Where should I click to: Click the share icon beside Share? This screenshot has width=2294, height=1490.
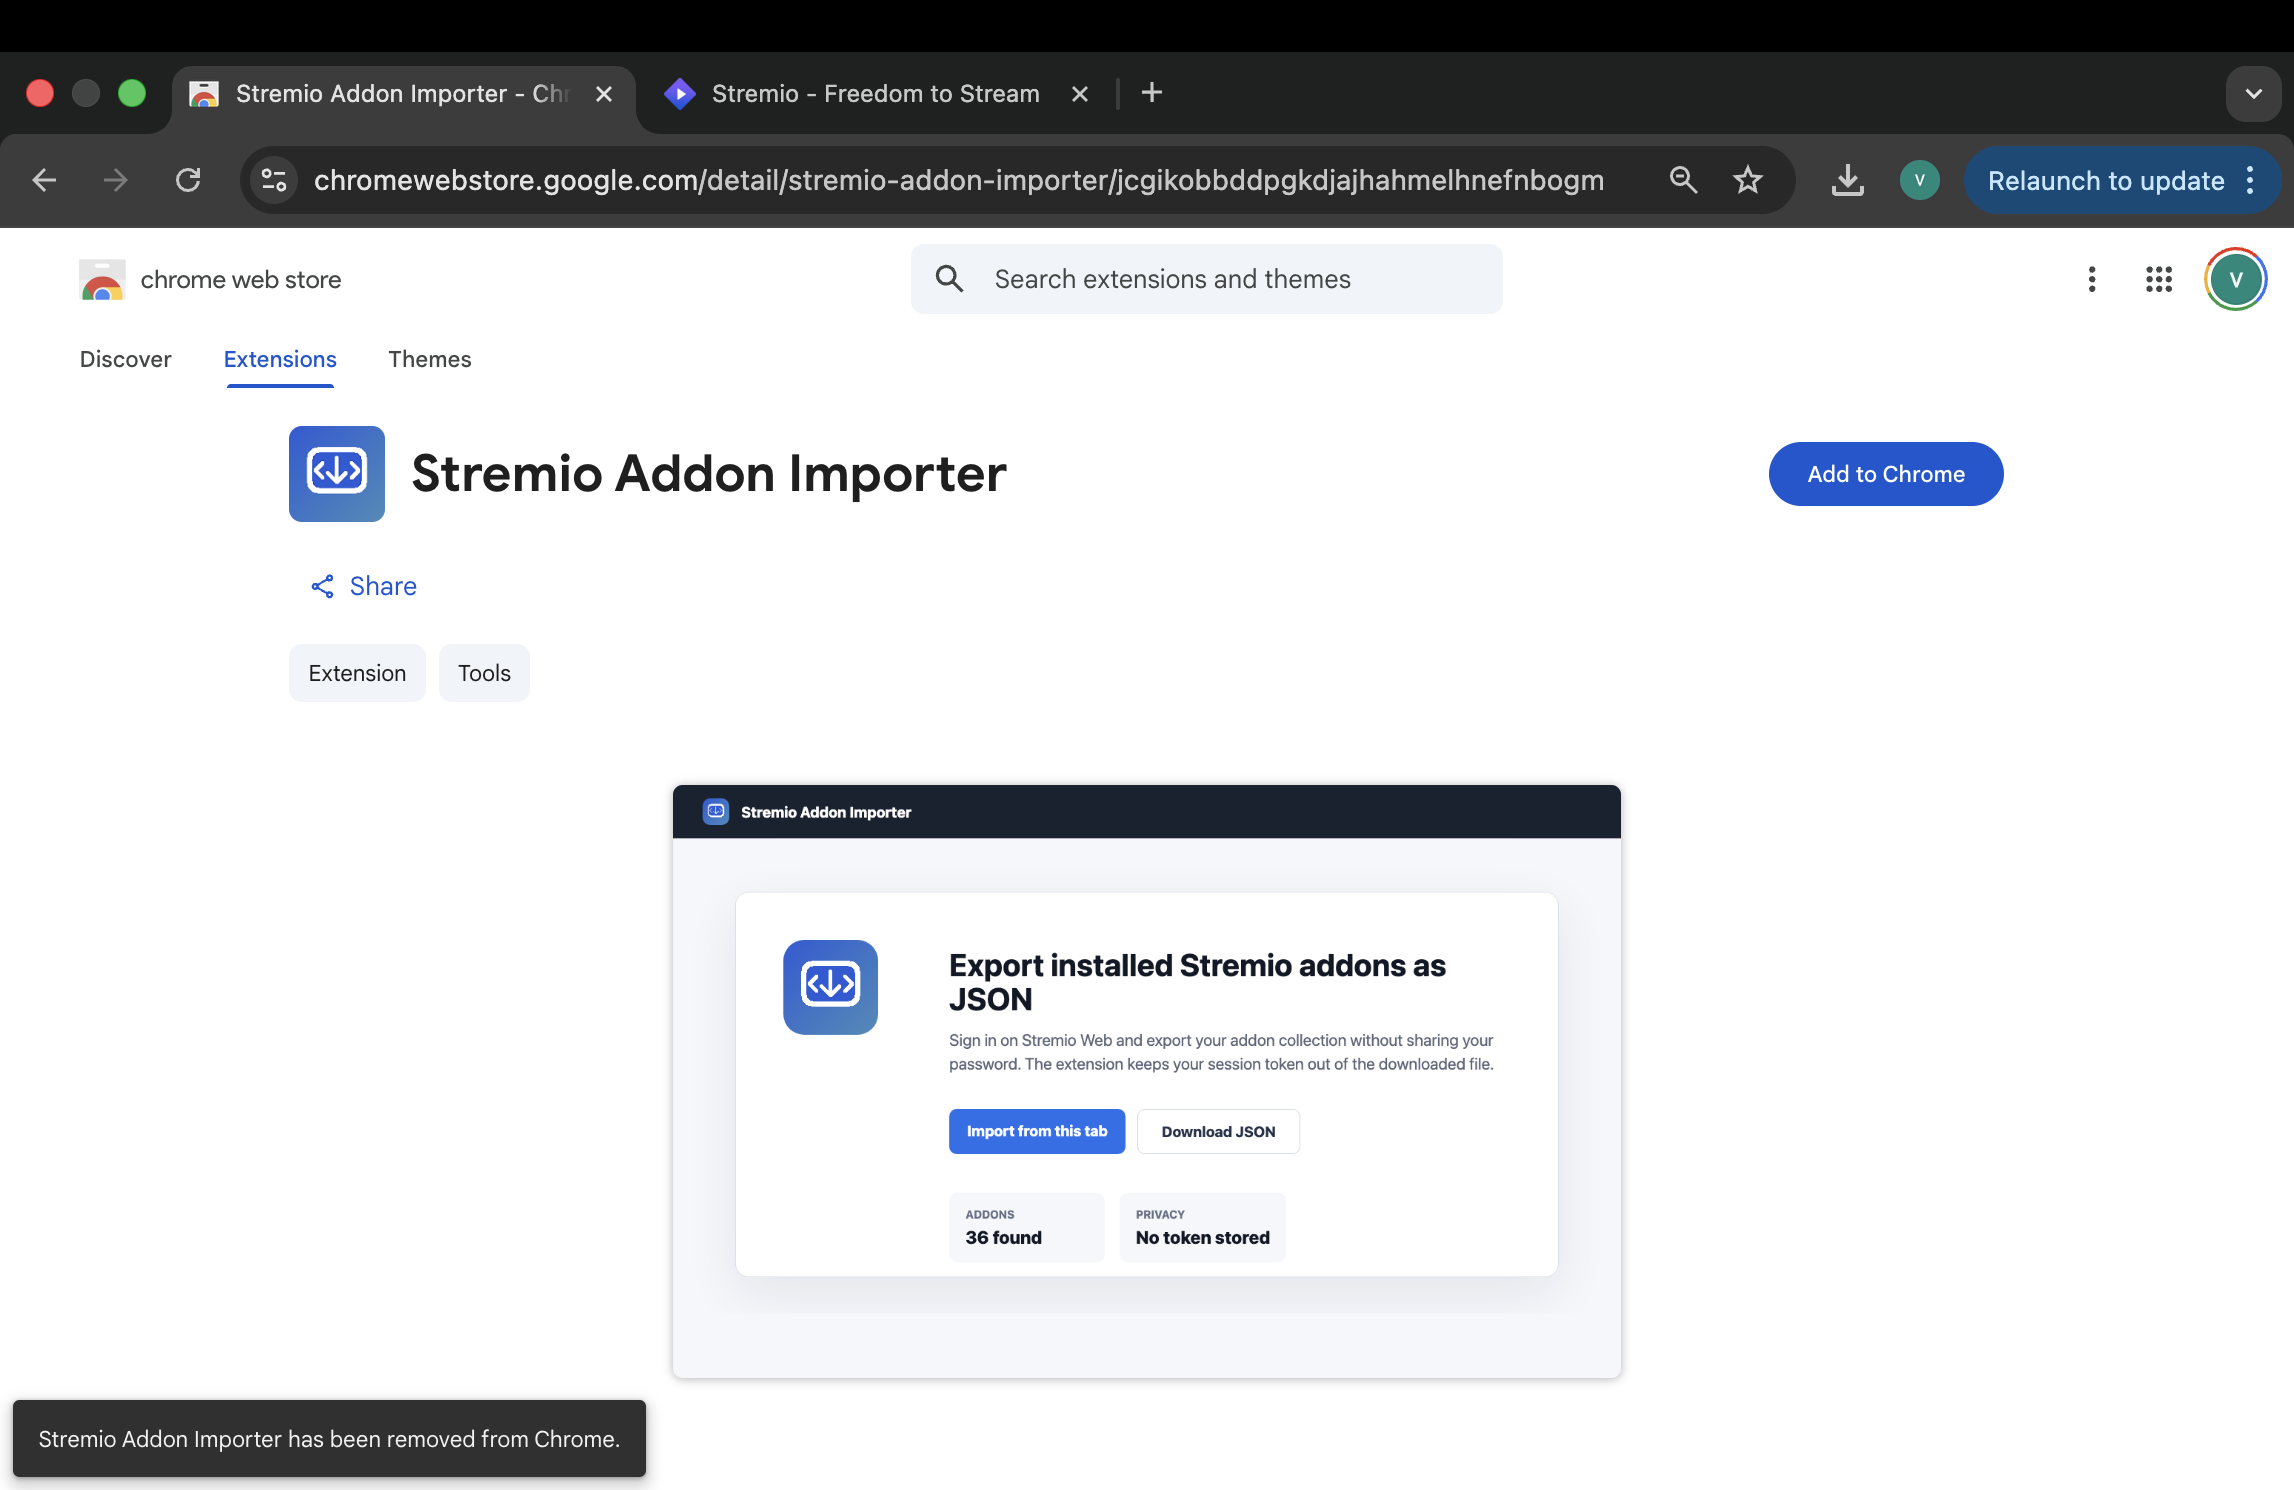[322, 586]
